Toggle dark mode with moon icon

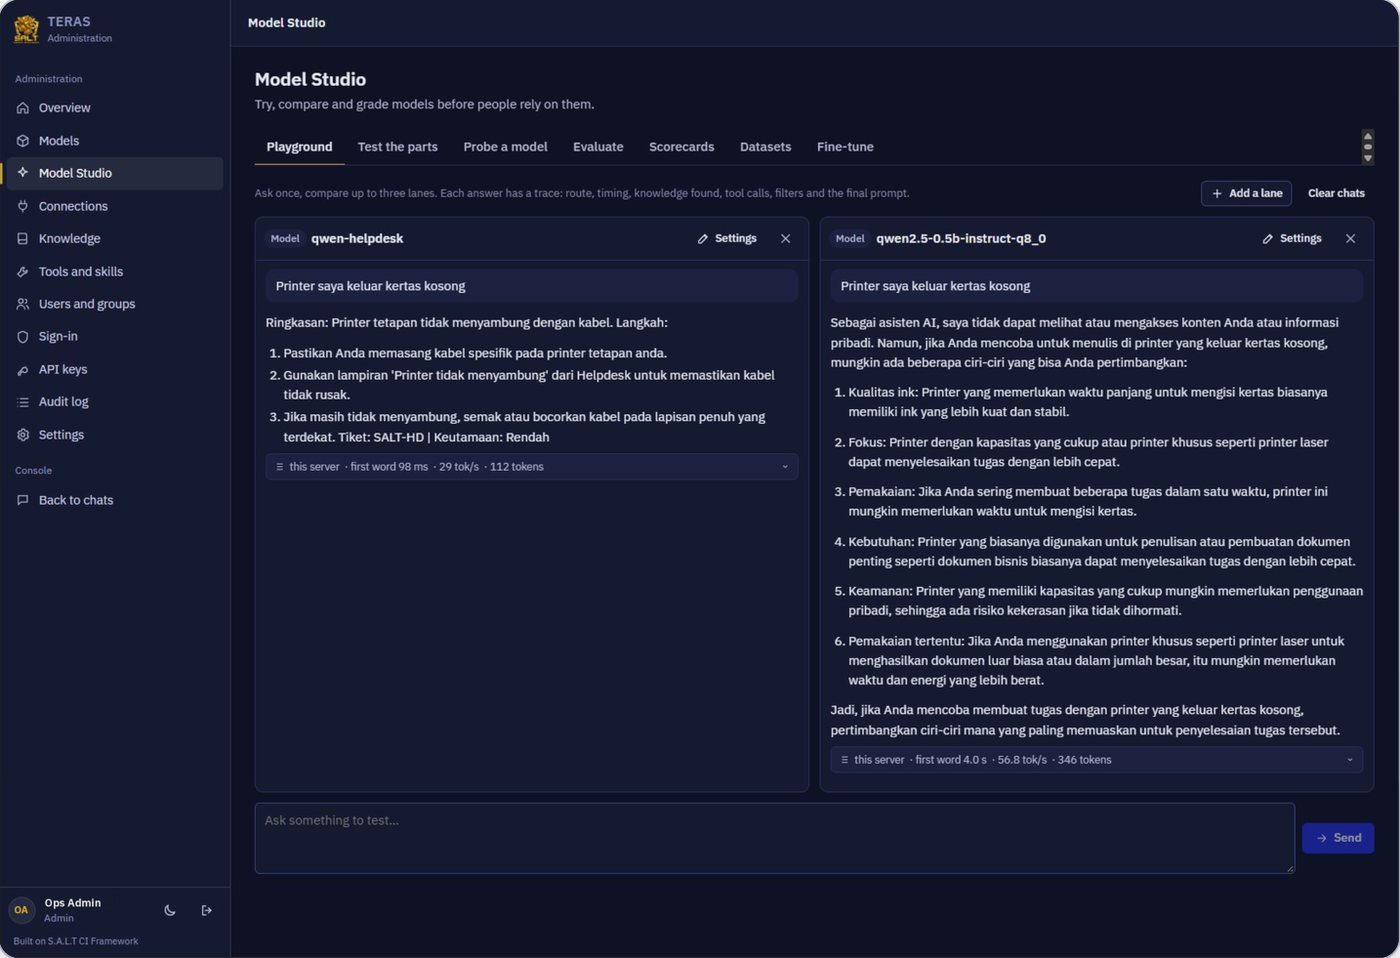click(x=170, y=910)
